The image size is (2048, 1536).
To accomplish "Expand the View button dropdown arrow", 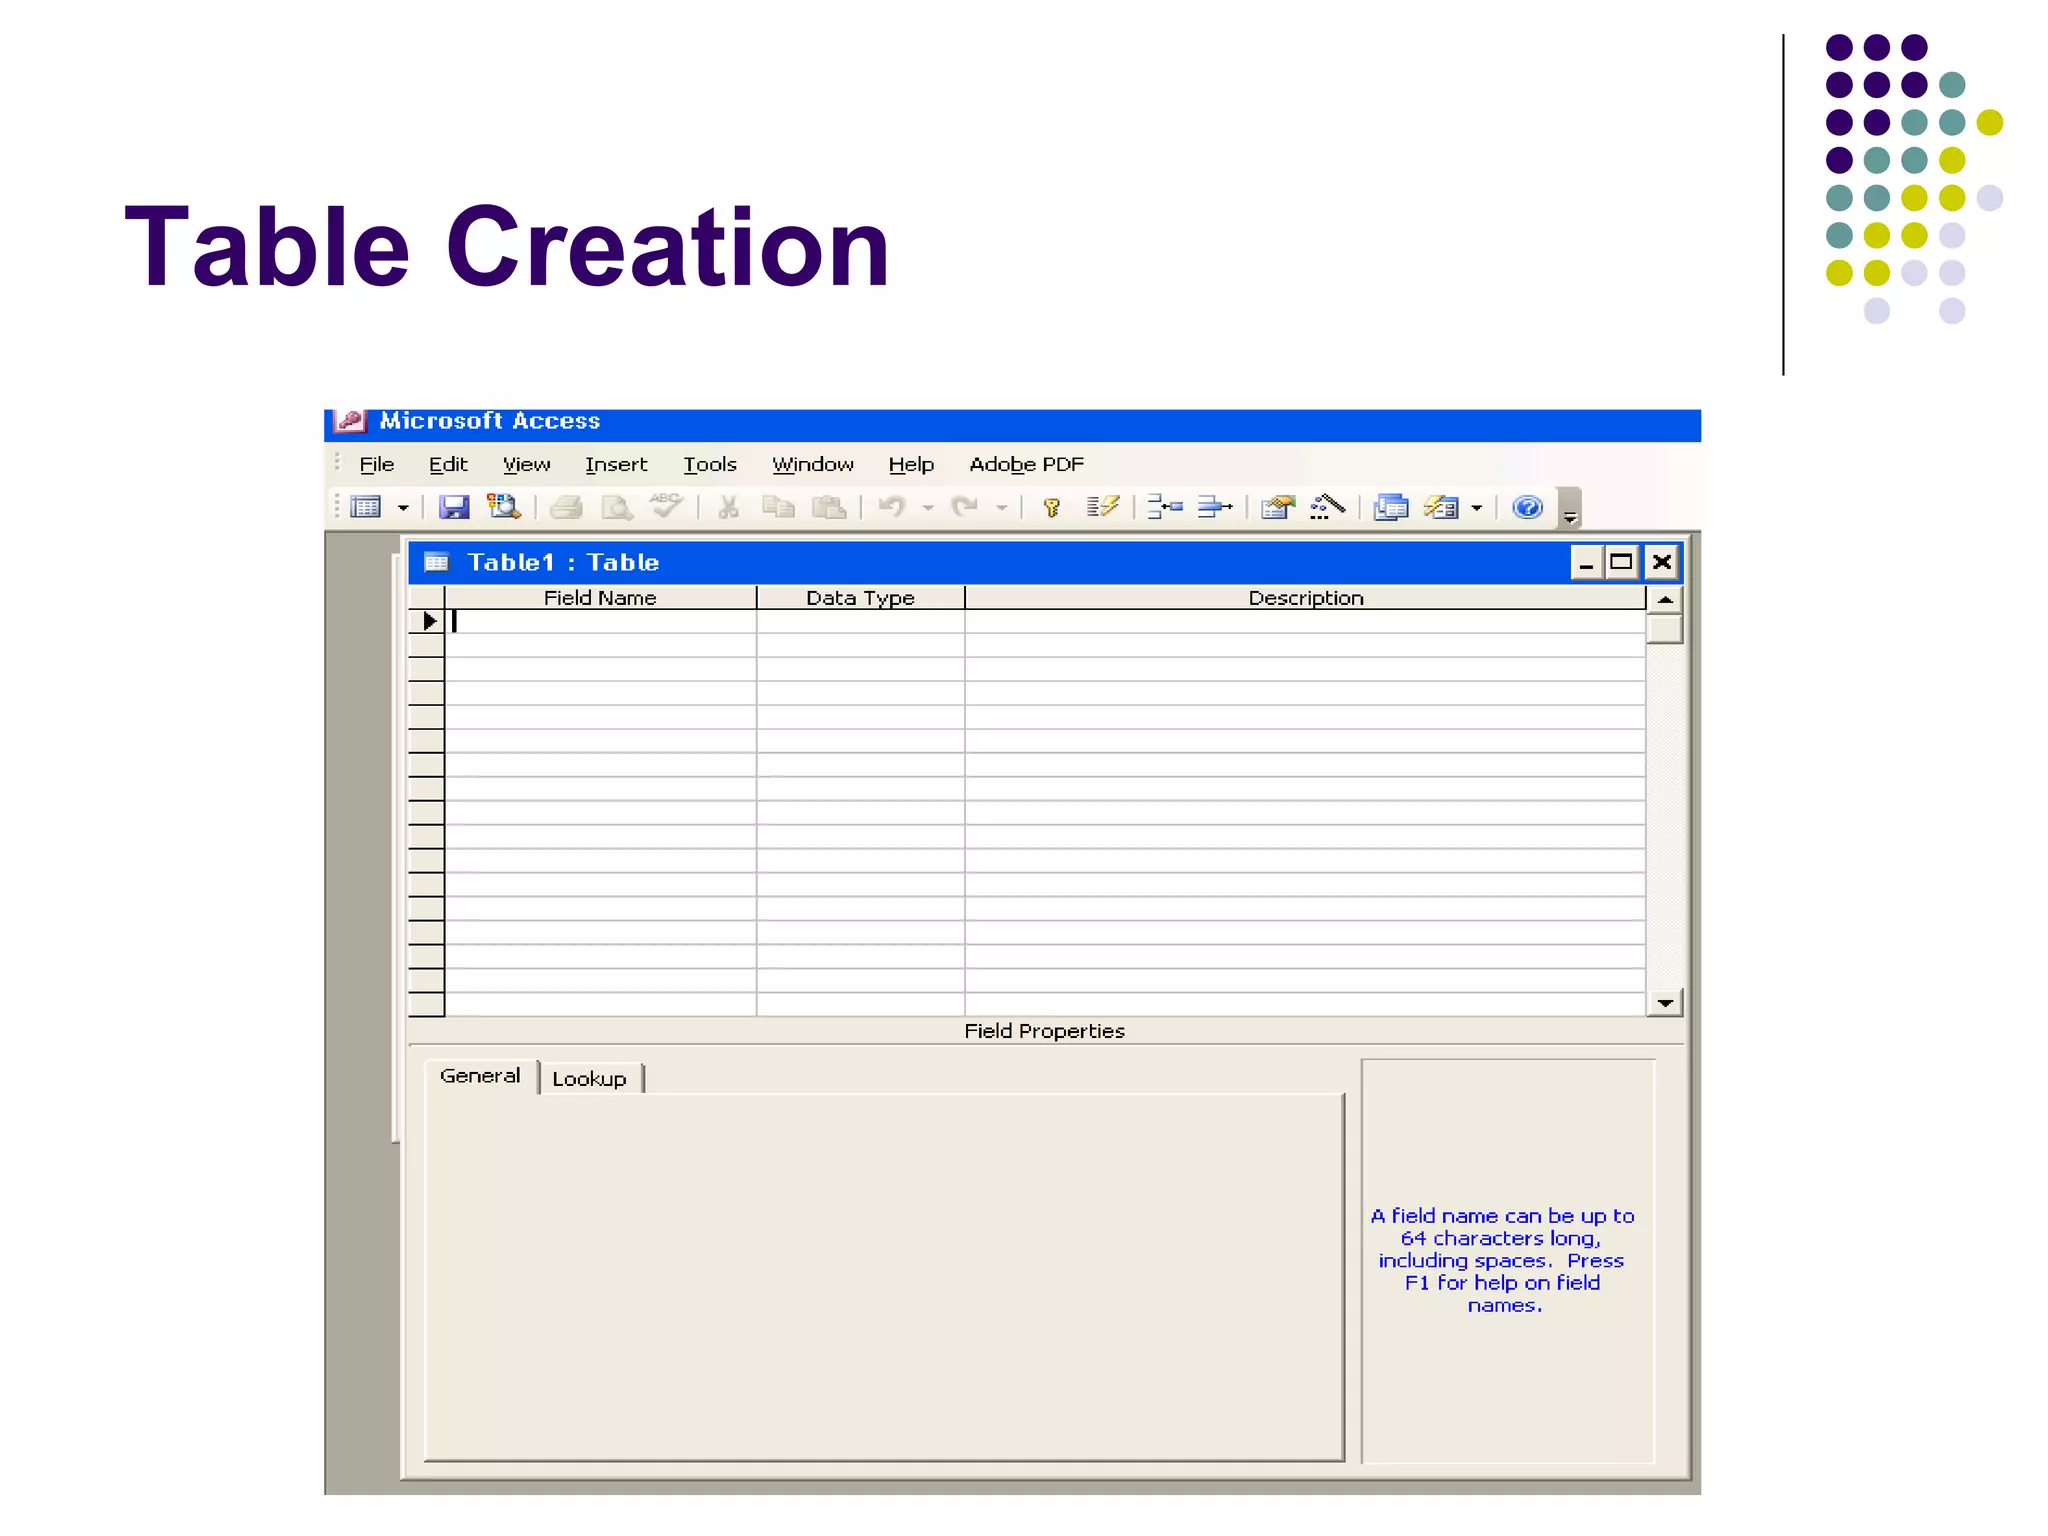I will [x=403, y=509].
